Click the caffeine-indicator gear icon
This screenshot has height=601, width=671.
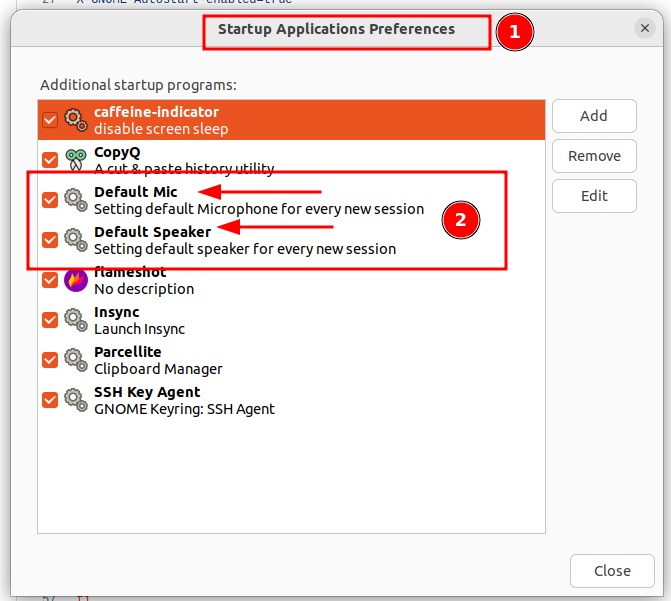76,120
